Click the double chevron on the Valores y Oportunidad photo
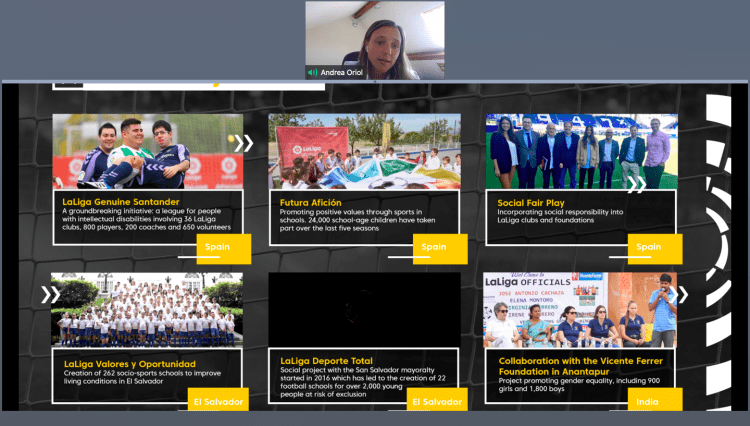750x426 pixels. (50, 295)
